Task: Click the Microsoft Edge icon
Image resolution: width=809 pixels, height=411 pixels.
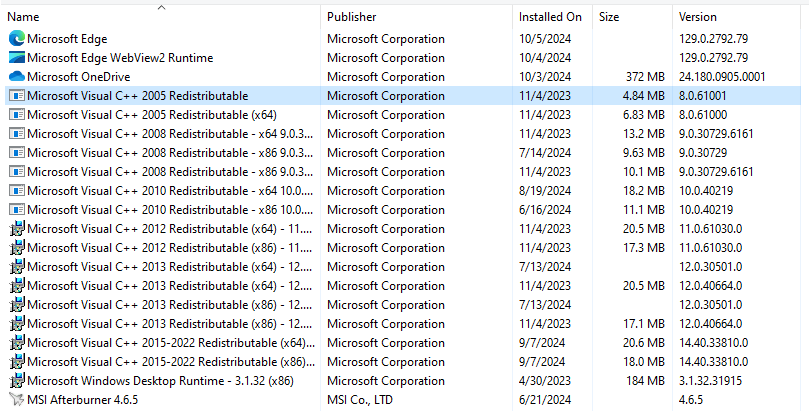Action: [x=16, y=39]
